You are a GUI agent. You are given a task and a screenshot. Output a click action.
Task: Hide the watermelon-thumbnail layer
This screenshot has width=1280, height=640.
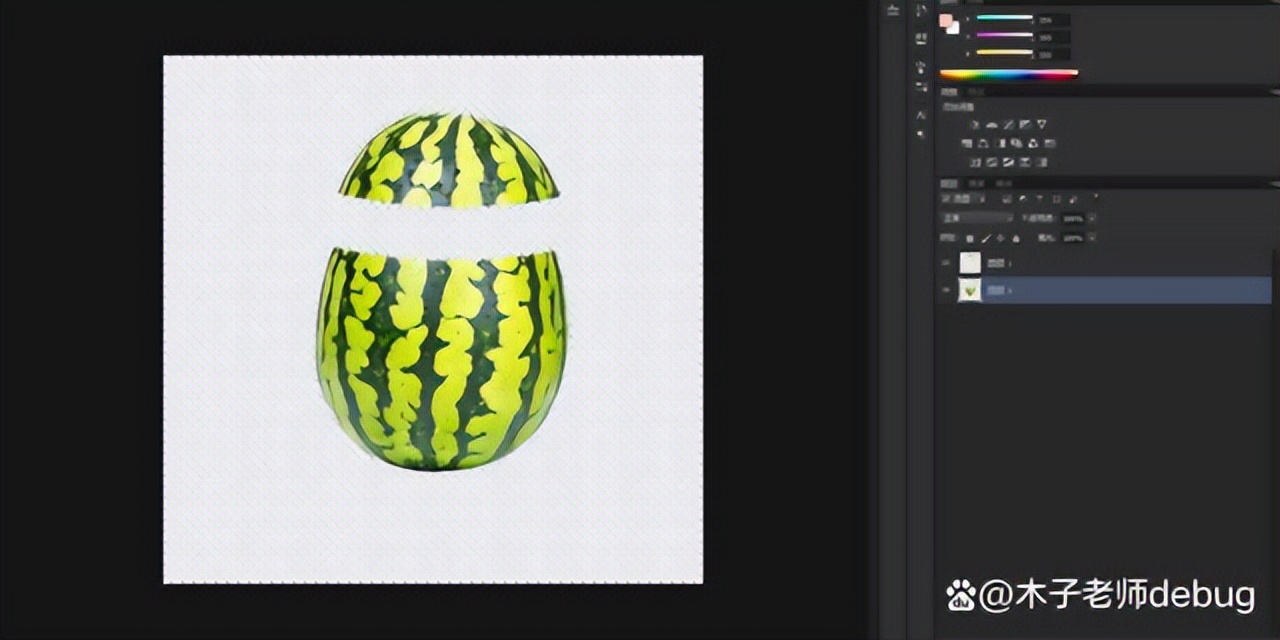pyautogui.click(x=946, y=290)
